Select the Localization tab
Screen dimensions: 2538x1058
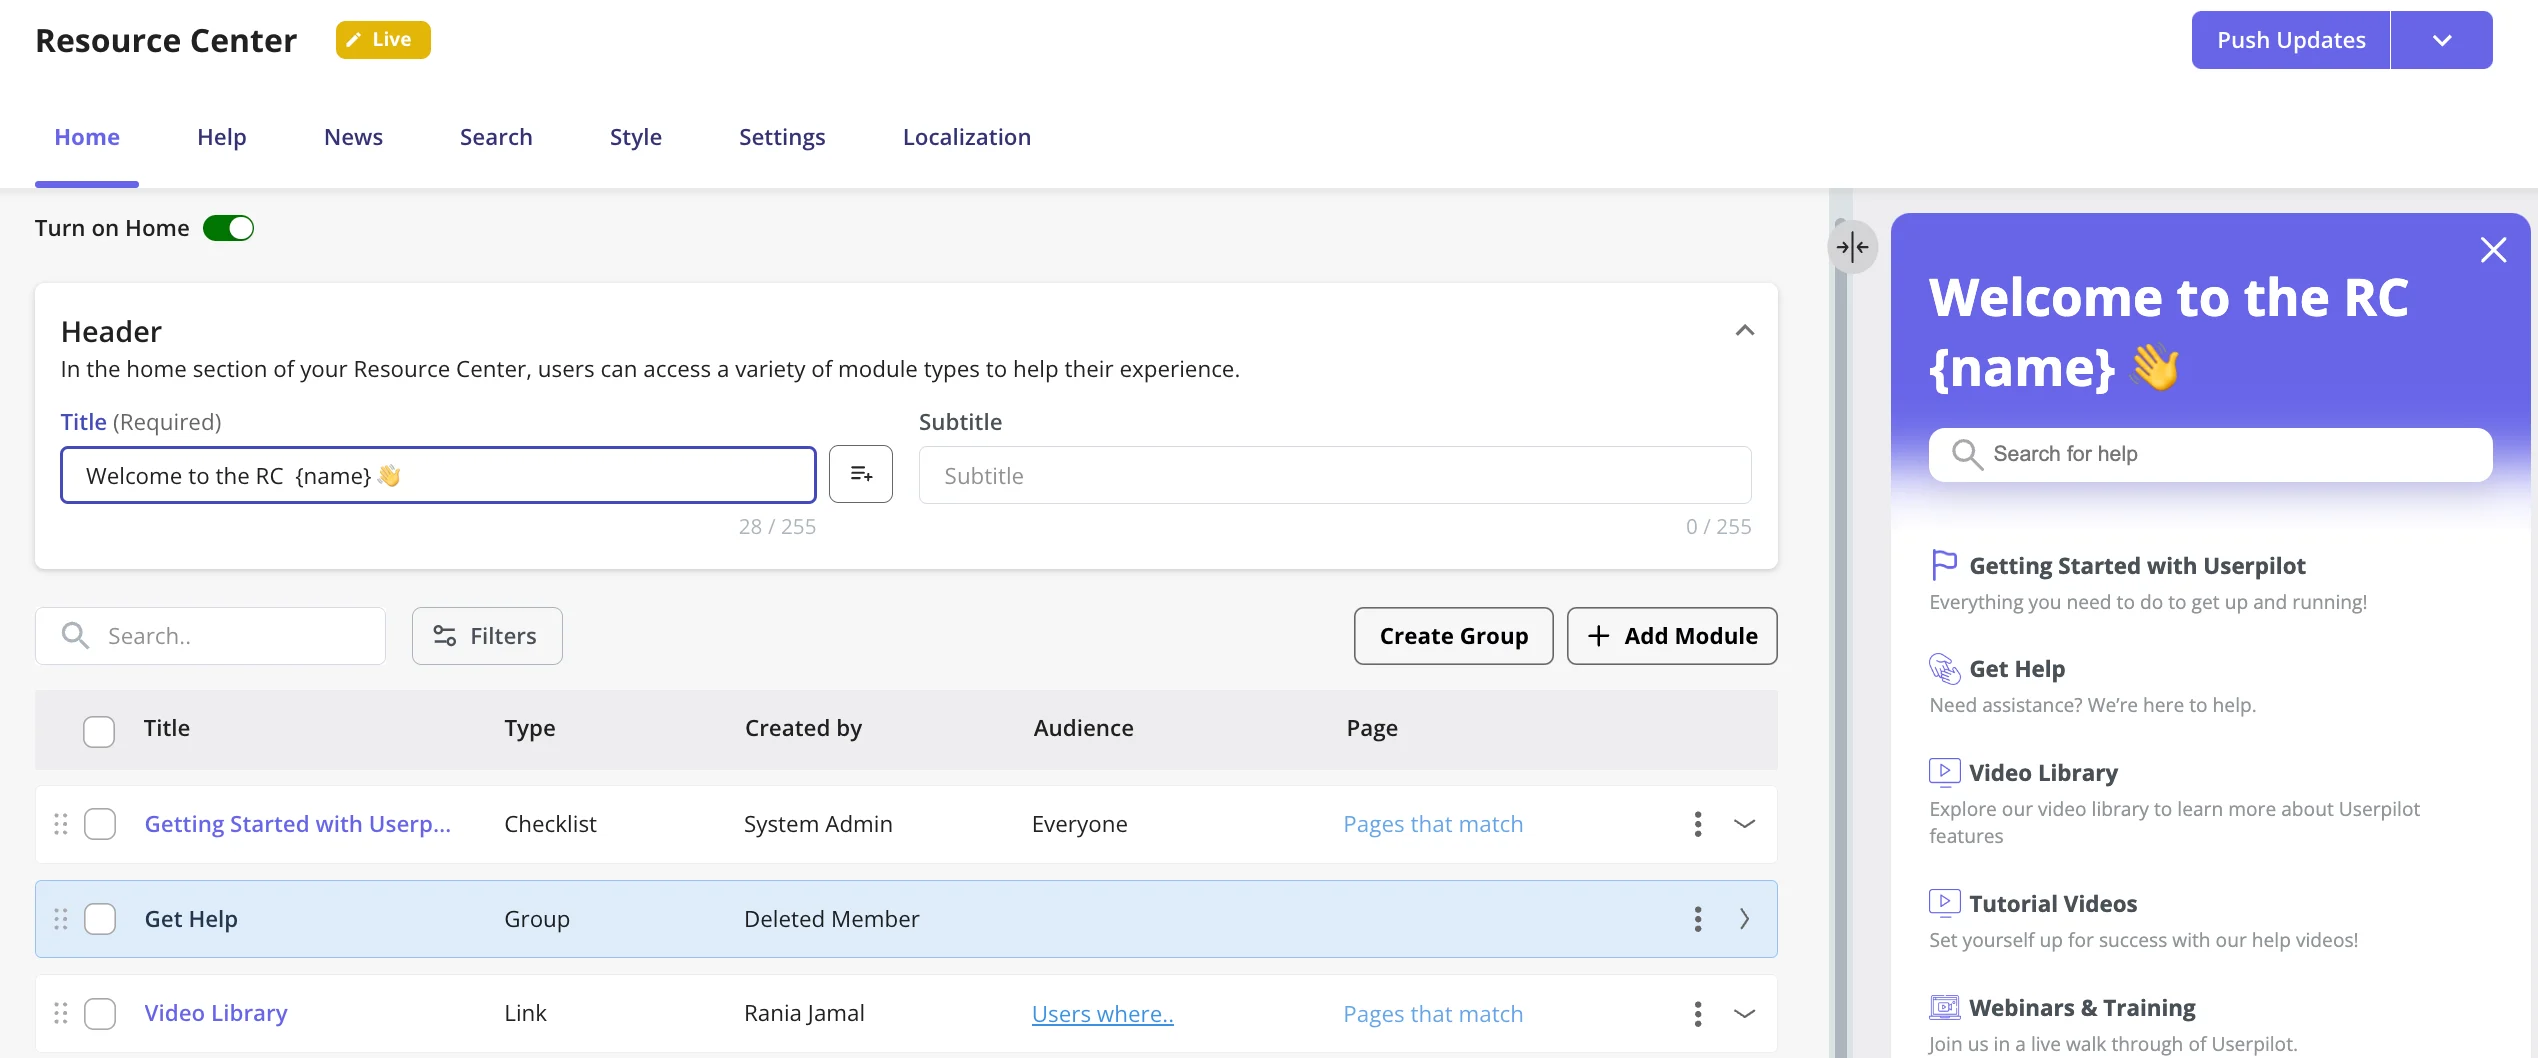[x=967, y=137]
